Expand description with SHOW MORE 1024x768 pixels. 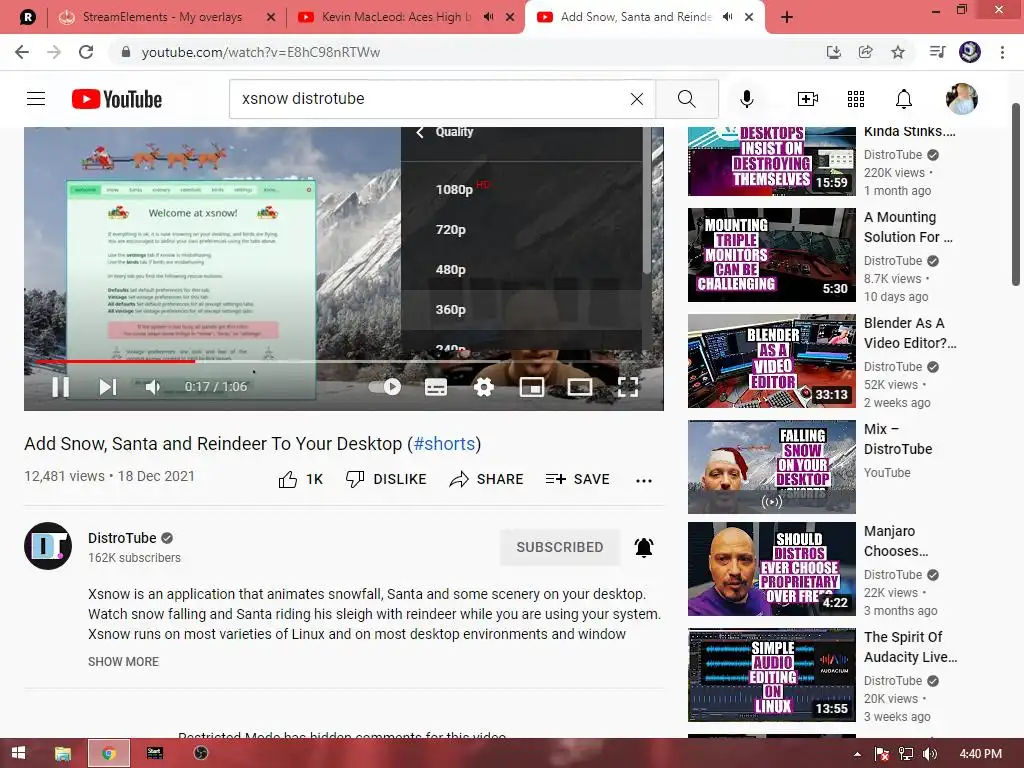pyautogui.click(x=123, y=662)
